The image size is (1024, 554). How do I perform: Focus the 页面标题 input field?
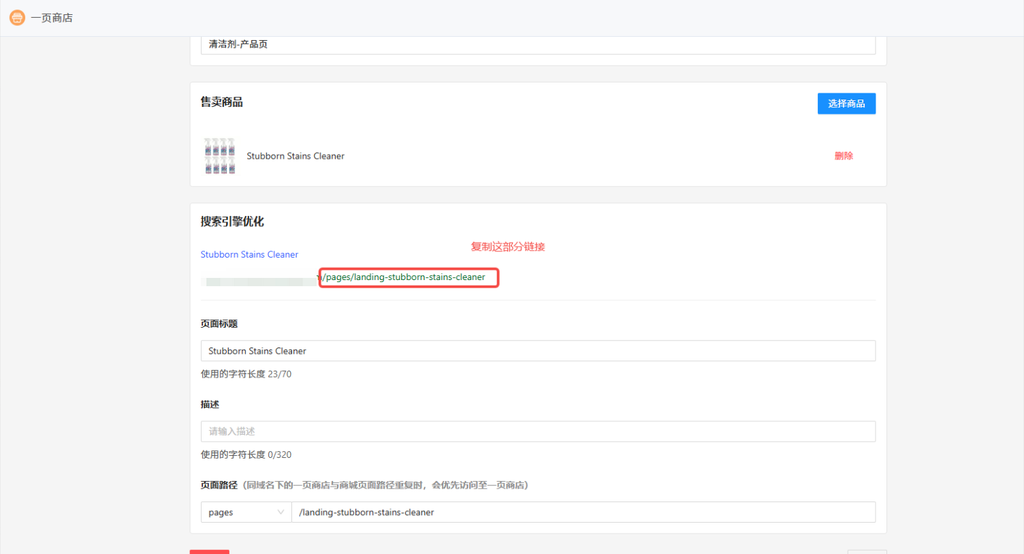coord(537,351)
